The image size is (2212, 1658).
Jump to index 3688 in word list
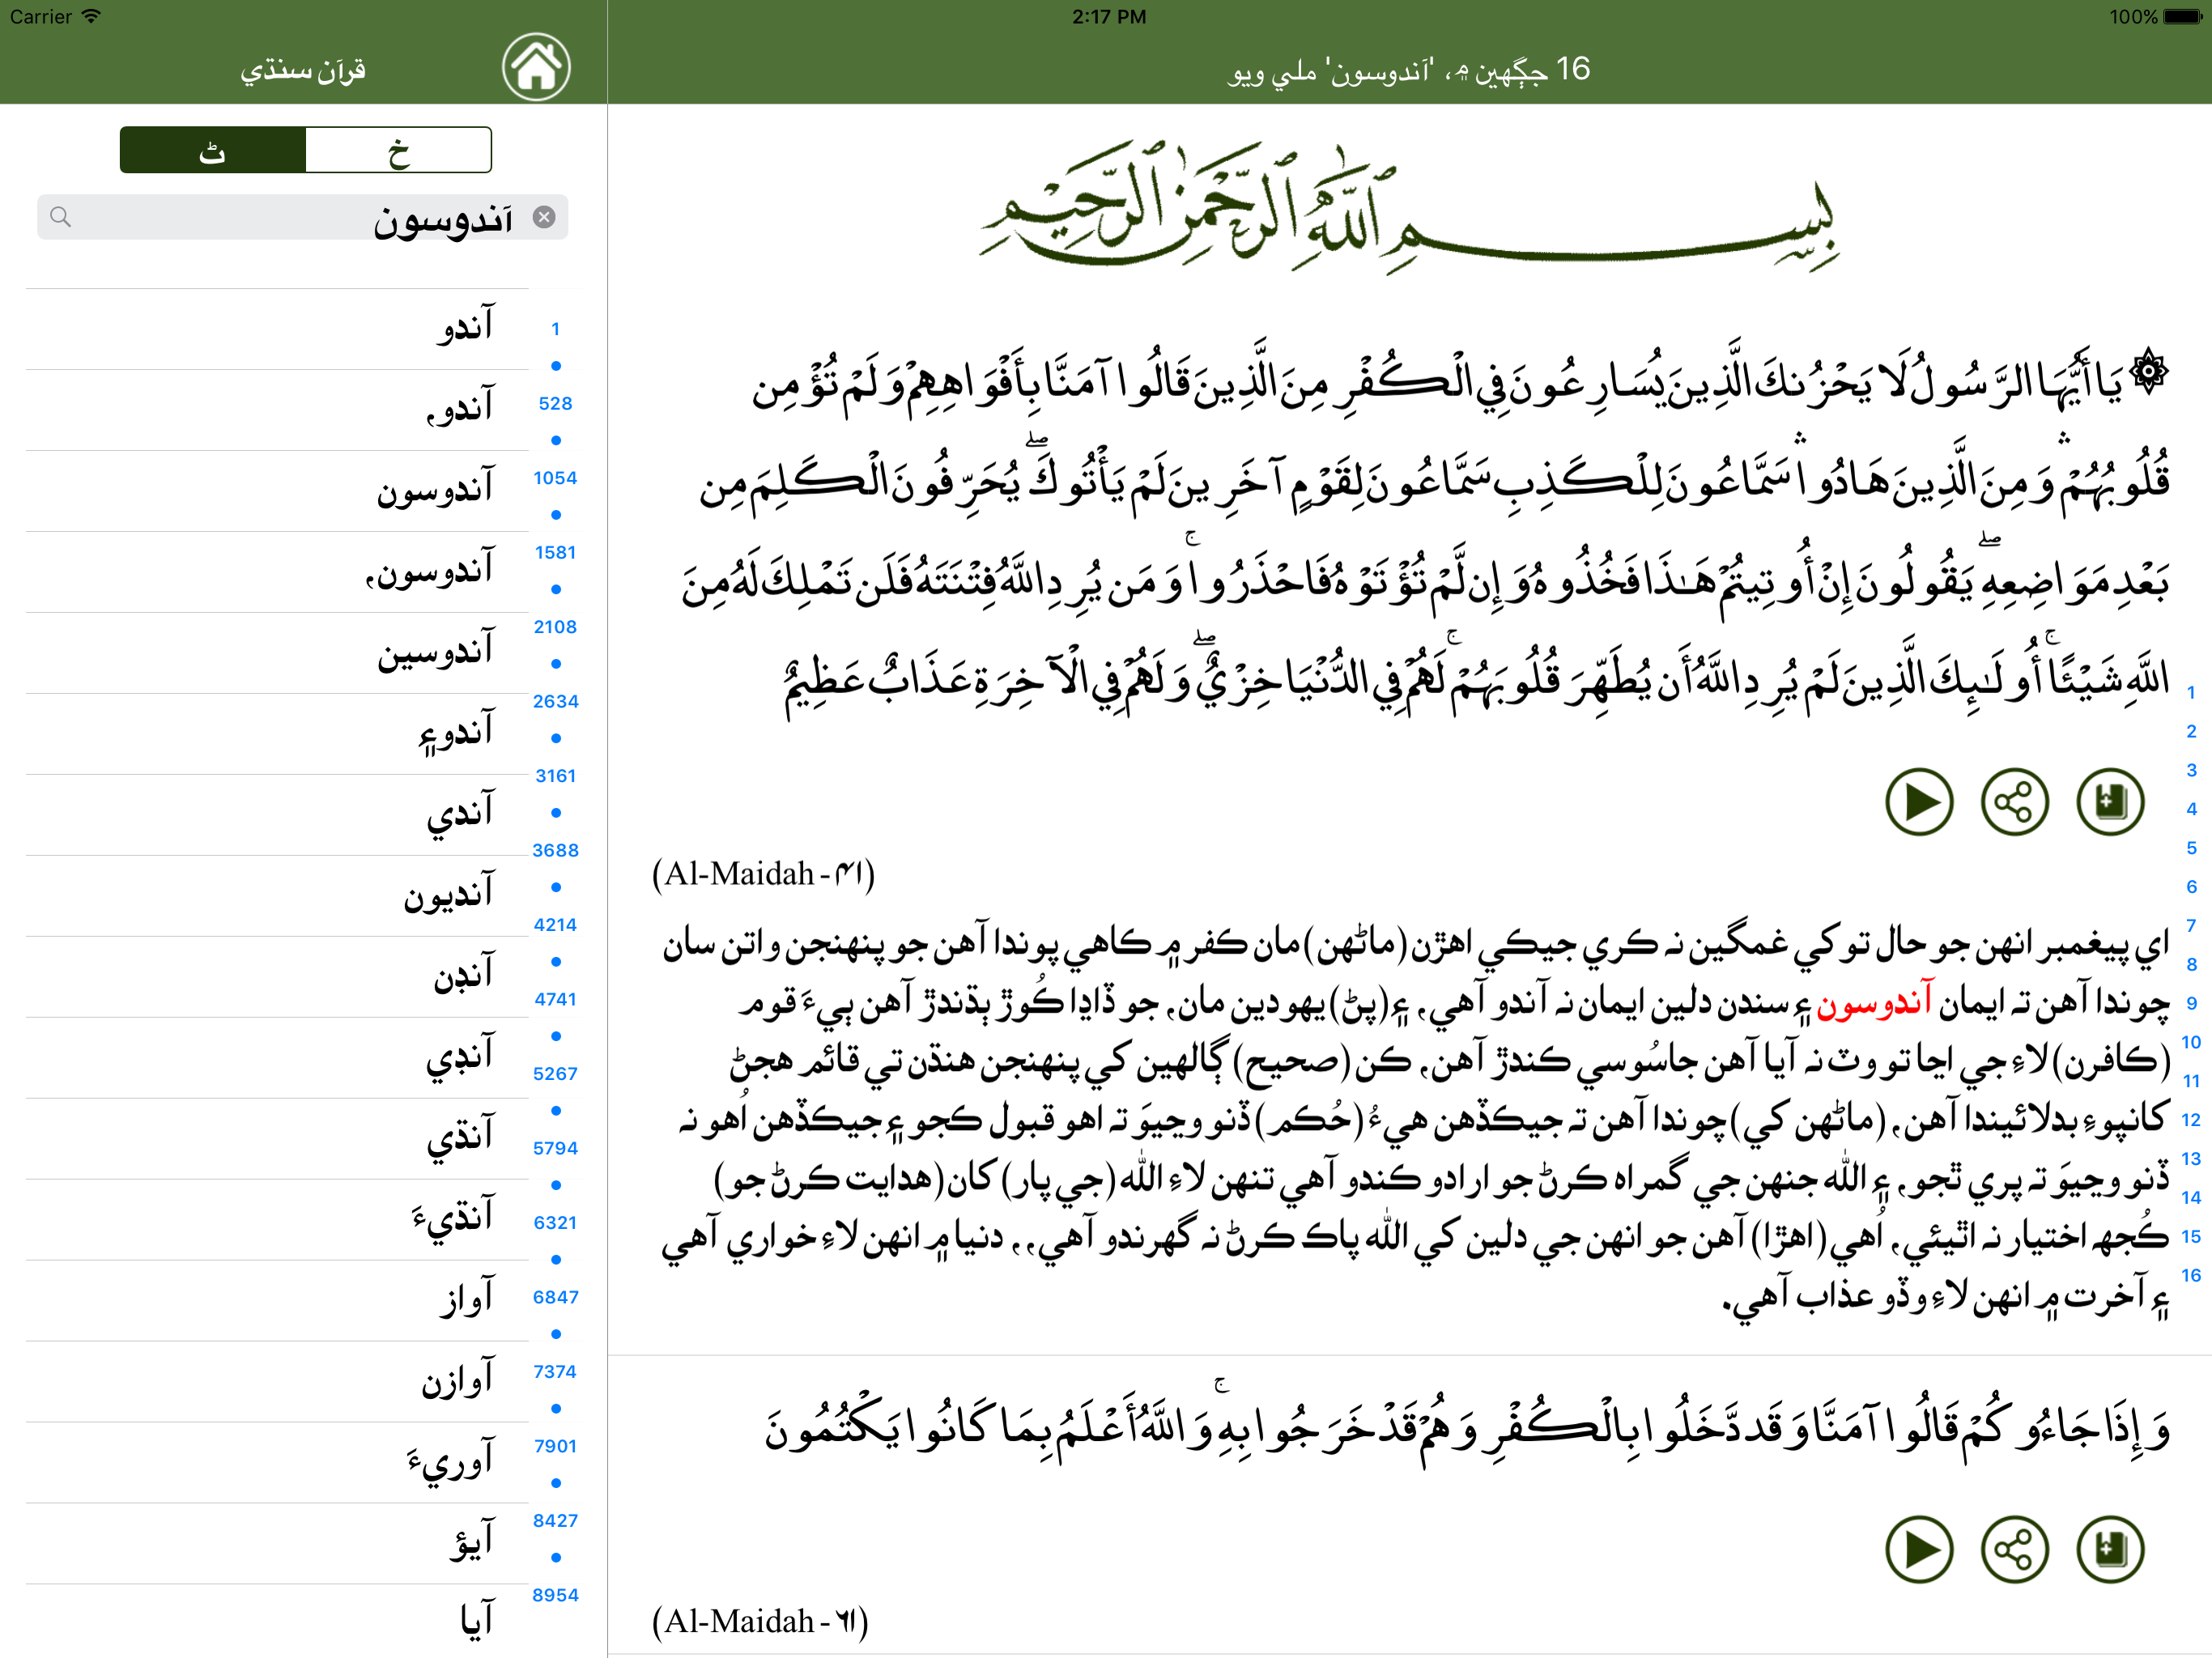555,850
